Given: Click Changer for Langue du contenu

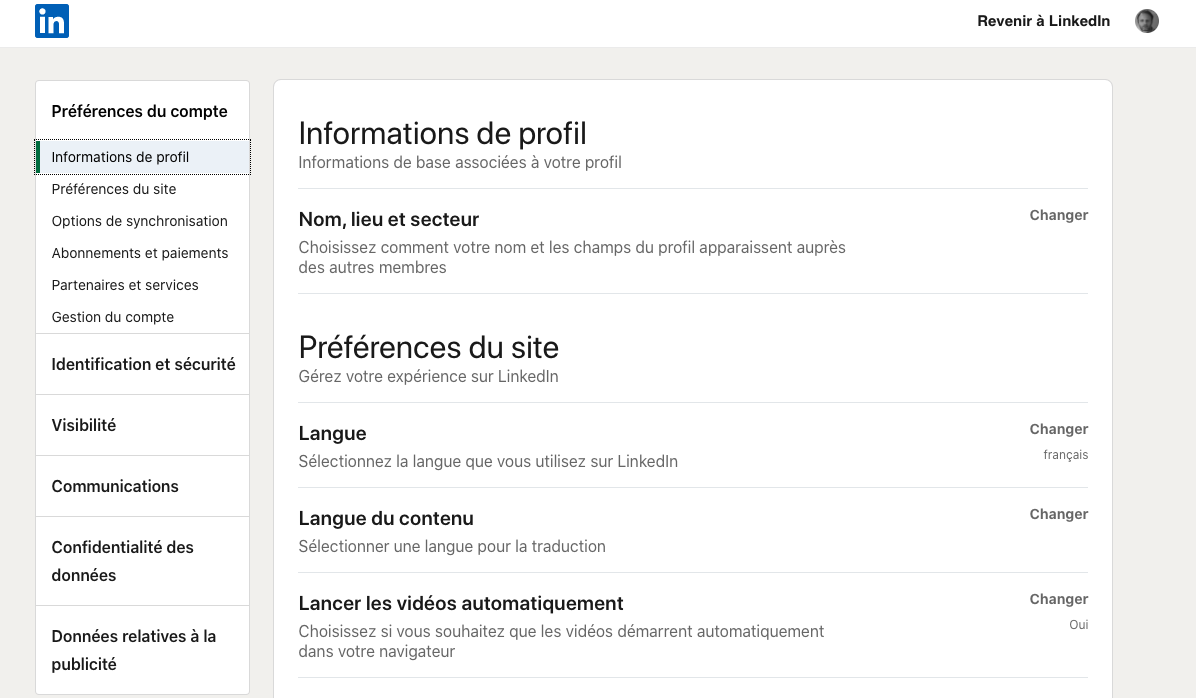Looking at the screenshot, I should 1058,514.
